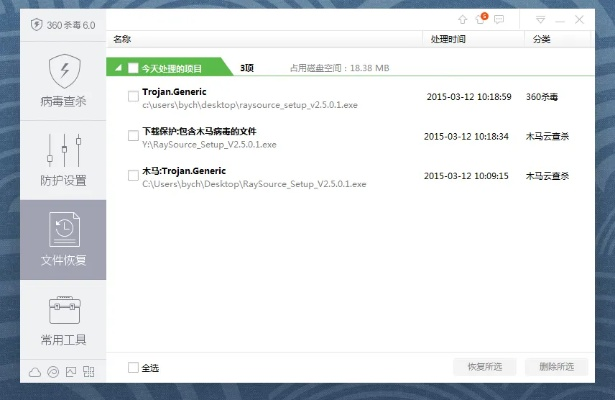Viewport: 615px width, 400px height.
Task: Click the timestamp 2015-03-12 10:09:15
Action: [x=466, y=176]
